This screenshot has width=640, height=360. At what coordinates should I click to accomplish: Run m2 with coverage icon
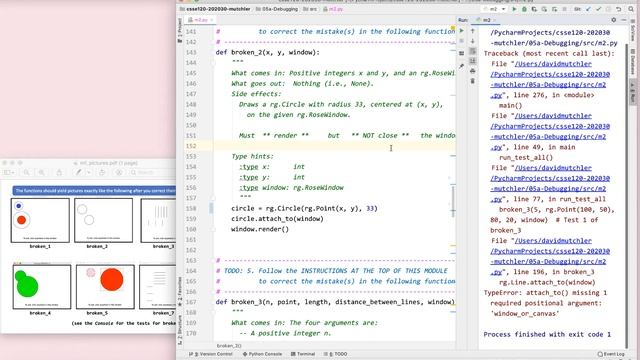pyautogui.click(x=534, y=9)
